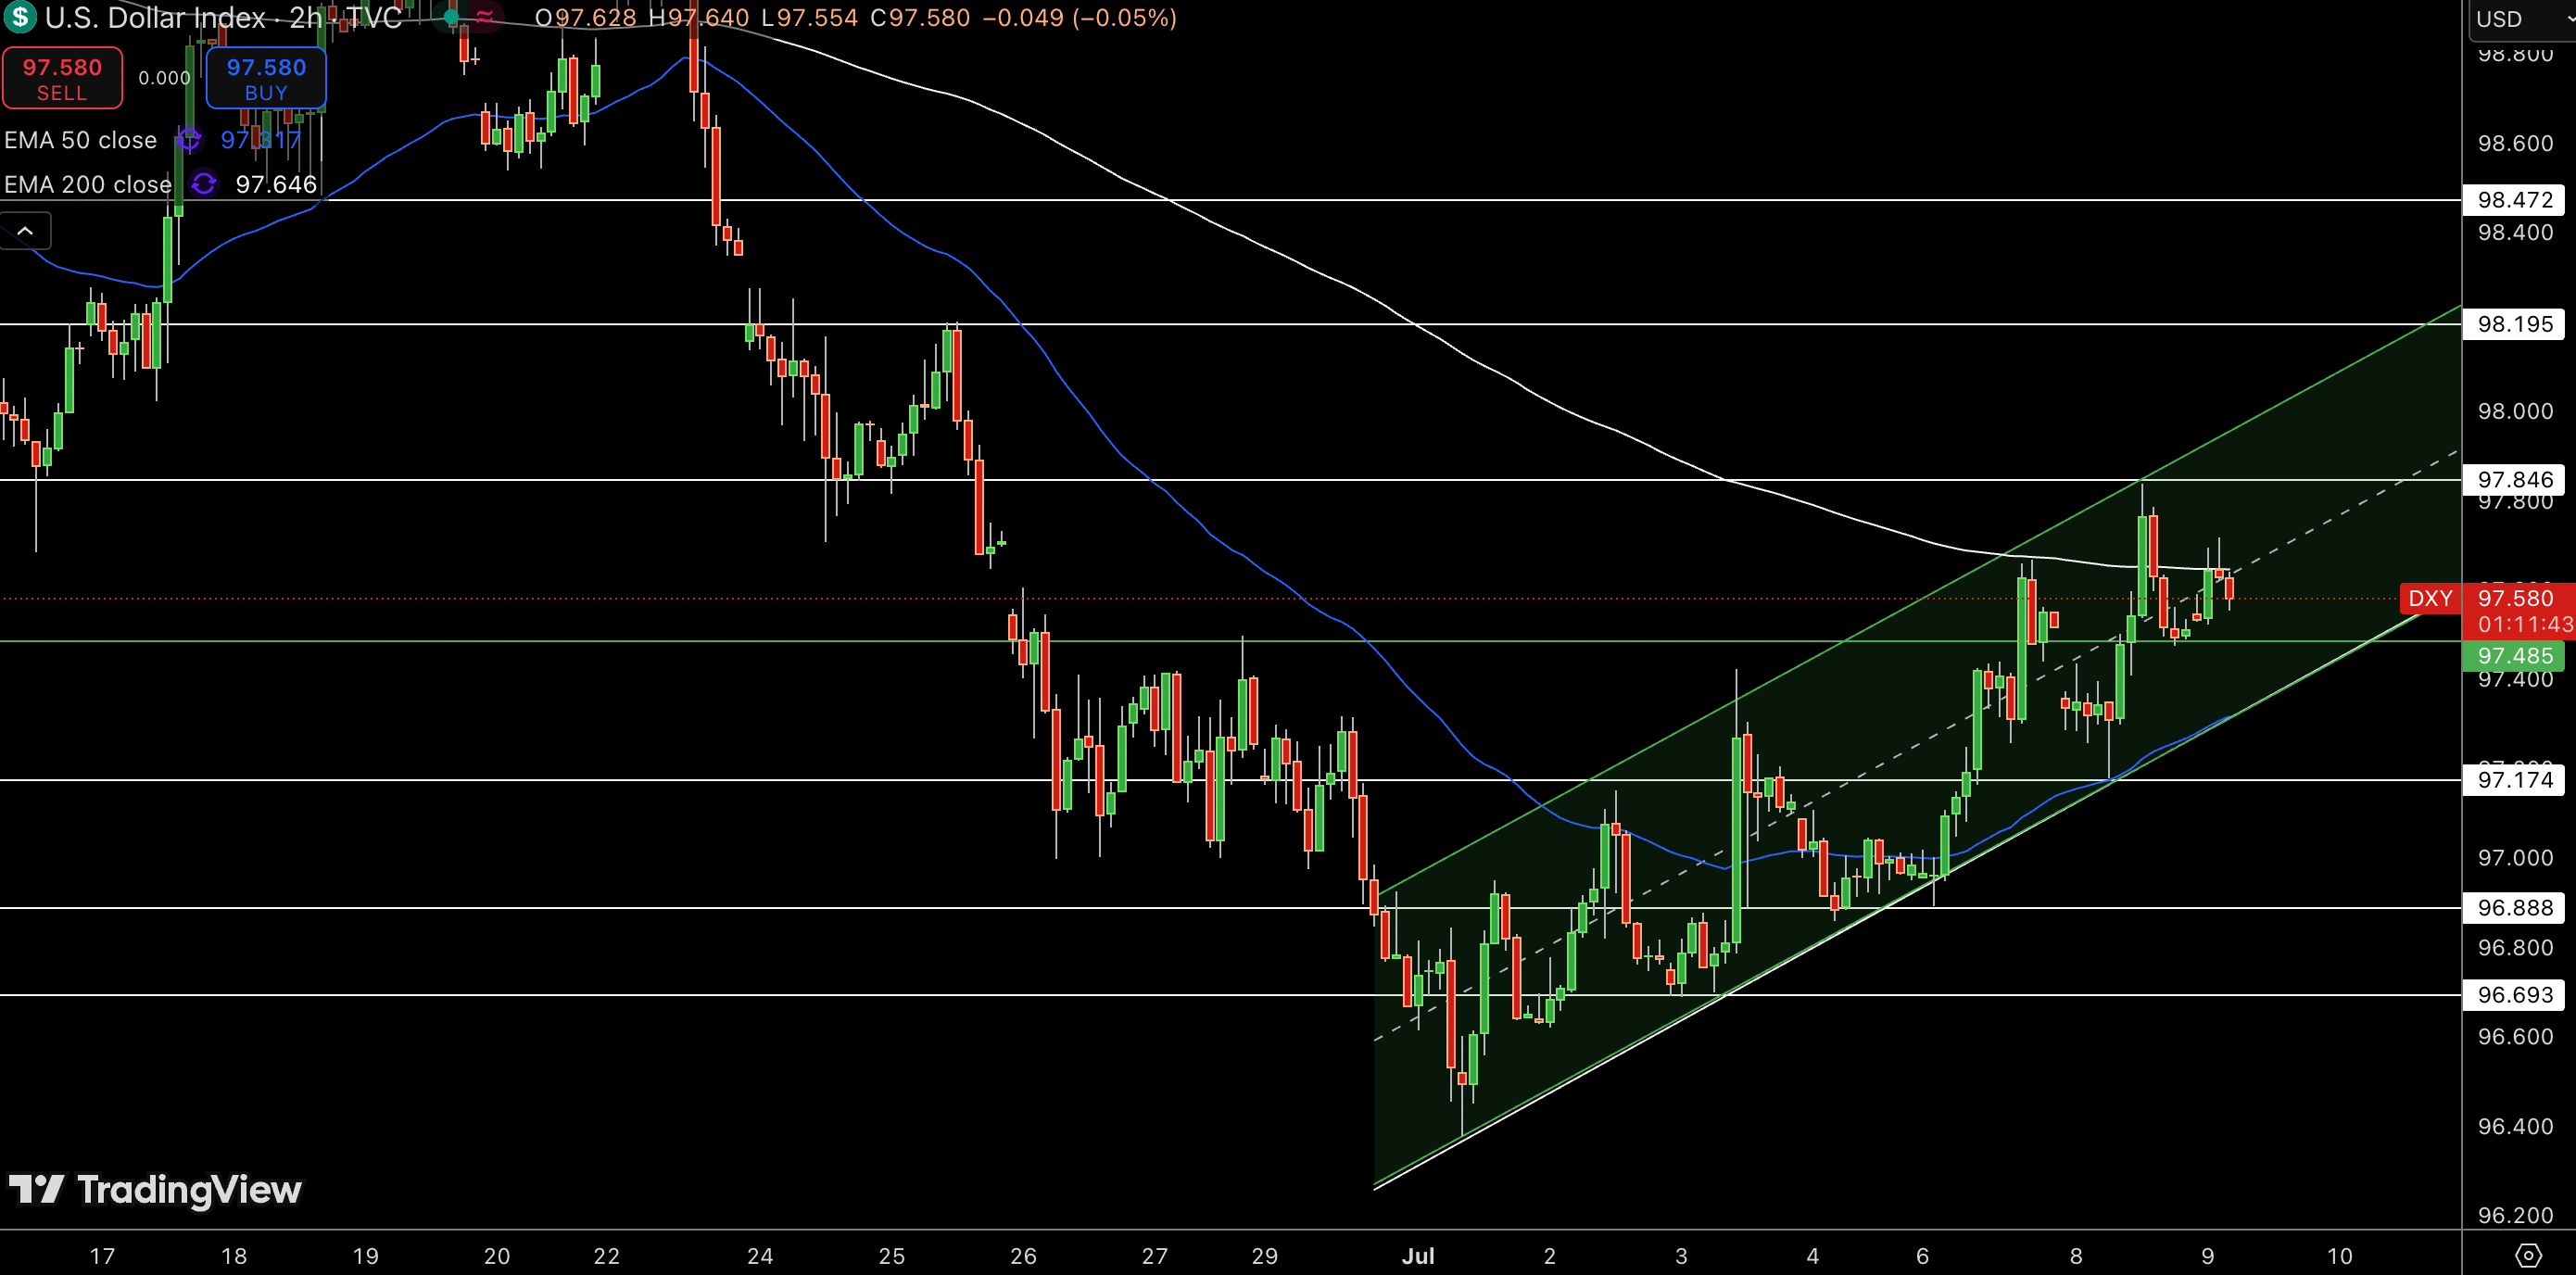
Task: Click the green dollar symbol logo
Action: click(19, 16)
